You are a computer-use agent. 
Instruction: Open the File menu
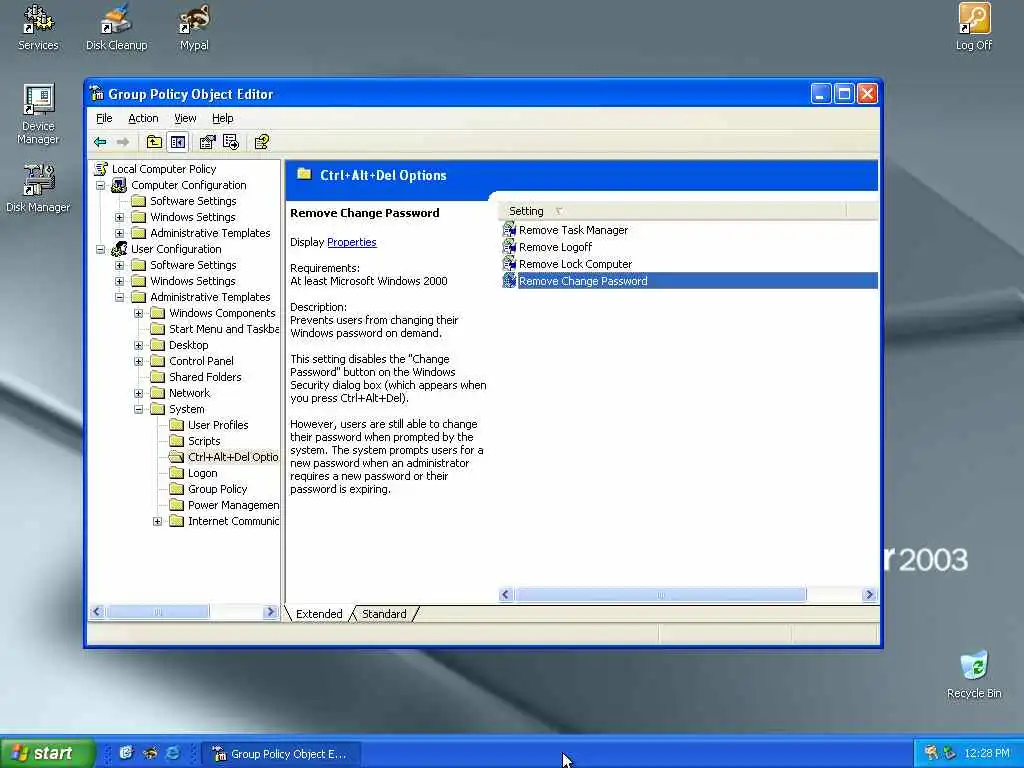pos(104,118)
